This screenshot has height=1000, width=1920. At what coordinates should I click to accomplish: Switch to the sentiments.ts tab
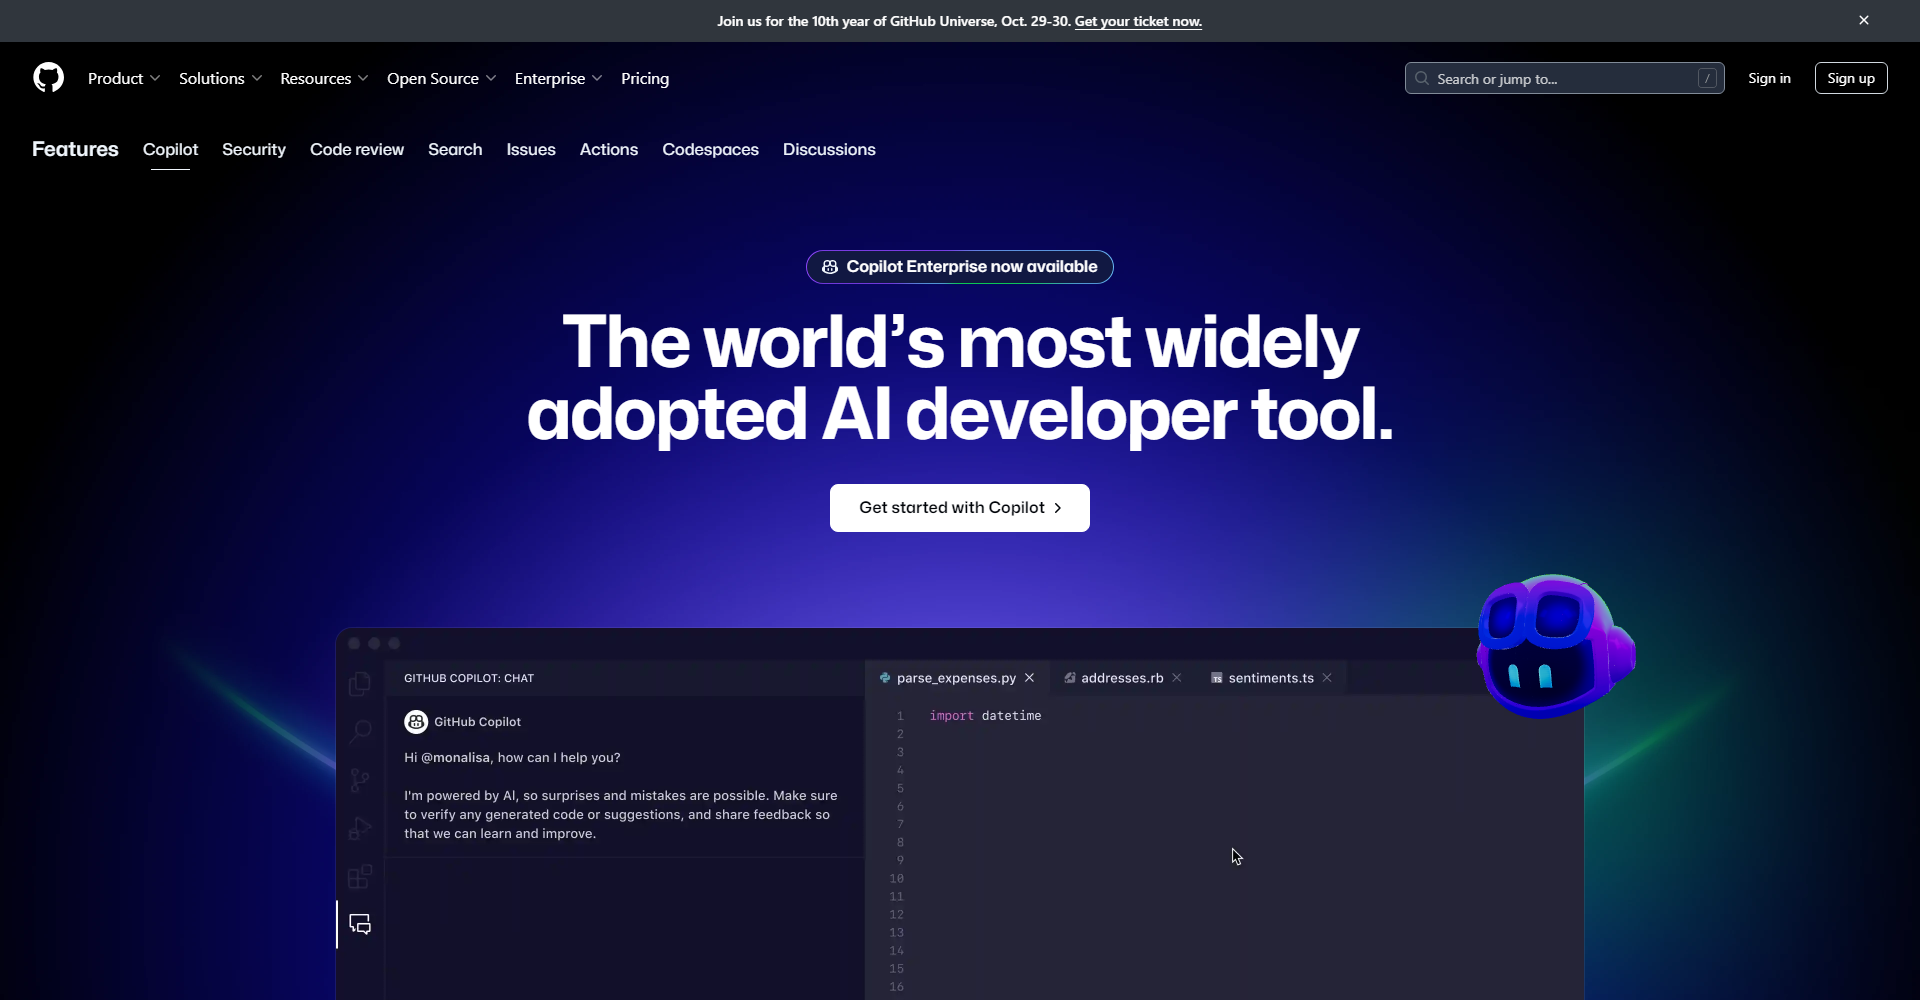(1269, 678)
